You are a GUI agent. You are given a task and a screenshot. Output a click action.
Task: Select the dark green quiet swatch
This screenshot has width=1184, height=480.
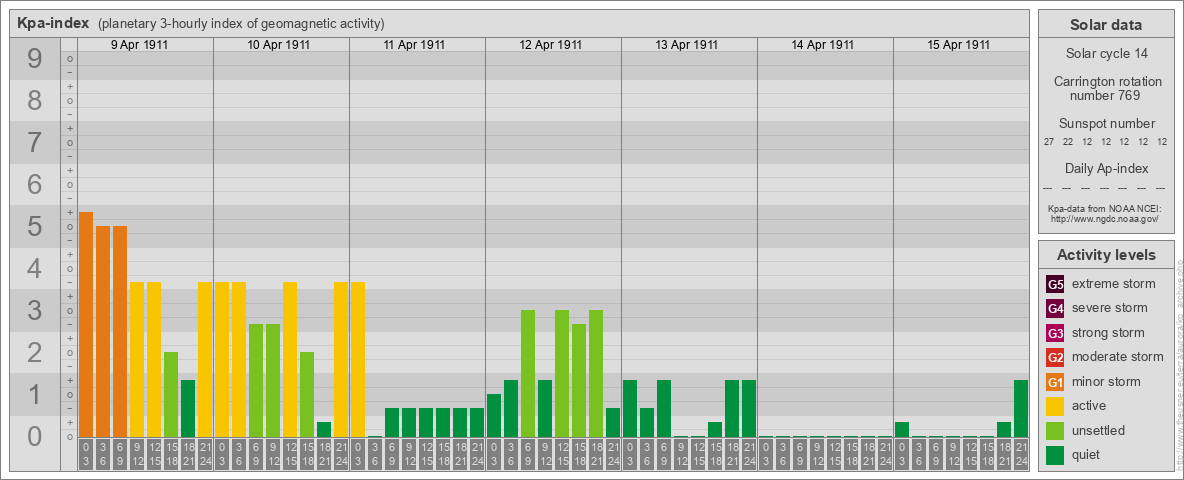point(1055,455)
